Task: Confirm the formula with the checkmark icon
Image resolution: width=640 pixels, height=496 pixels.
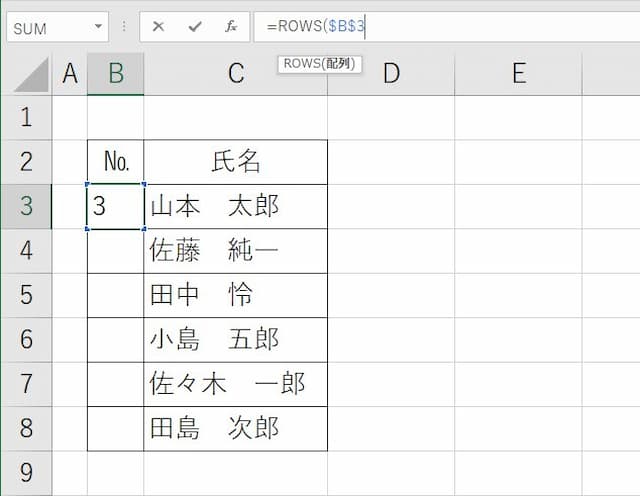Action: [x=195, y=27]
